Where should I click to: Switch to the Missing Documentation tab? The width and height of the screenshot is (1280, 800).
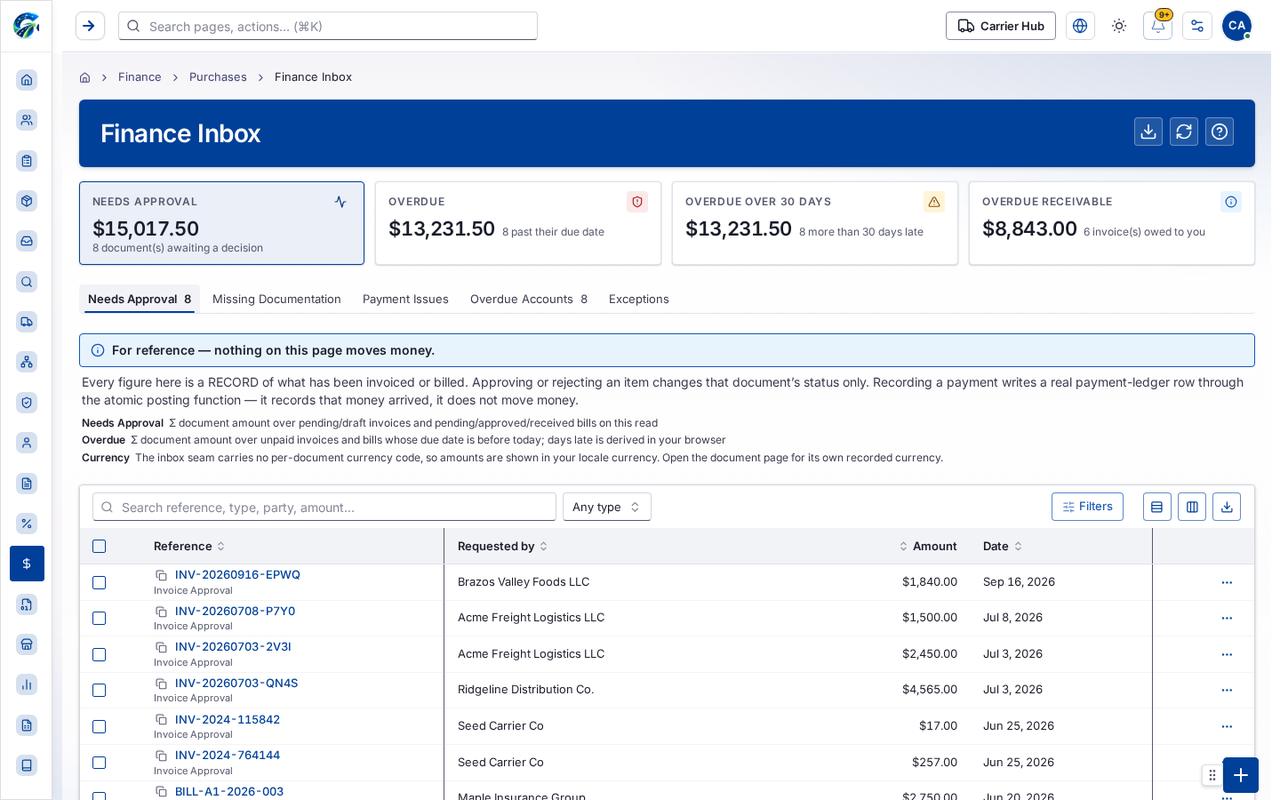click(x=277, y=299)
